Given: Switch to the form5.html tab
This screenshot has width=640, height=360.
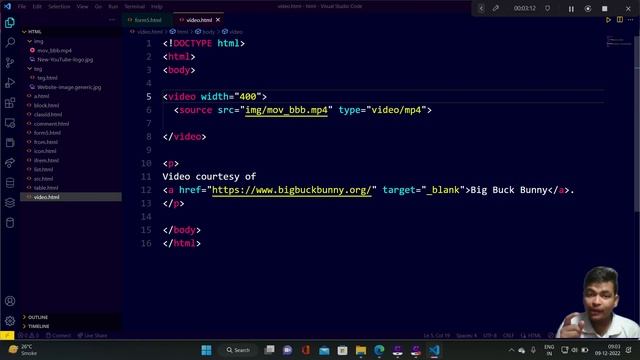Looking at the screenshot, I should click(x=148, y=20).
